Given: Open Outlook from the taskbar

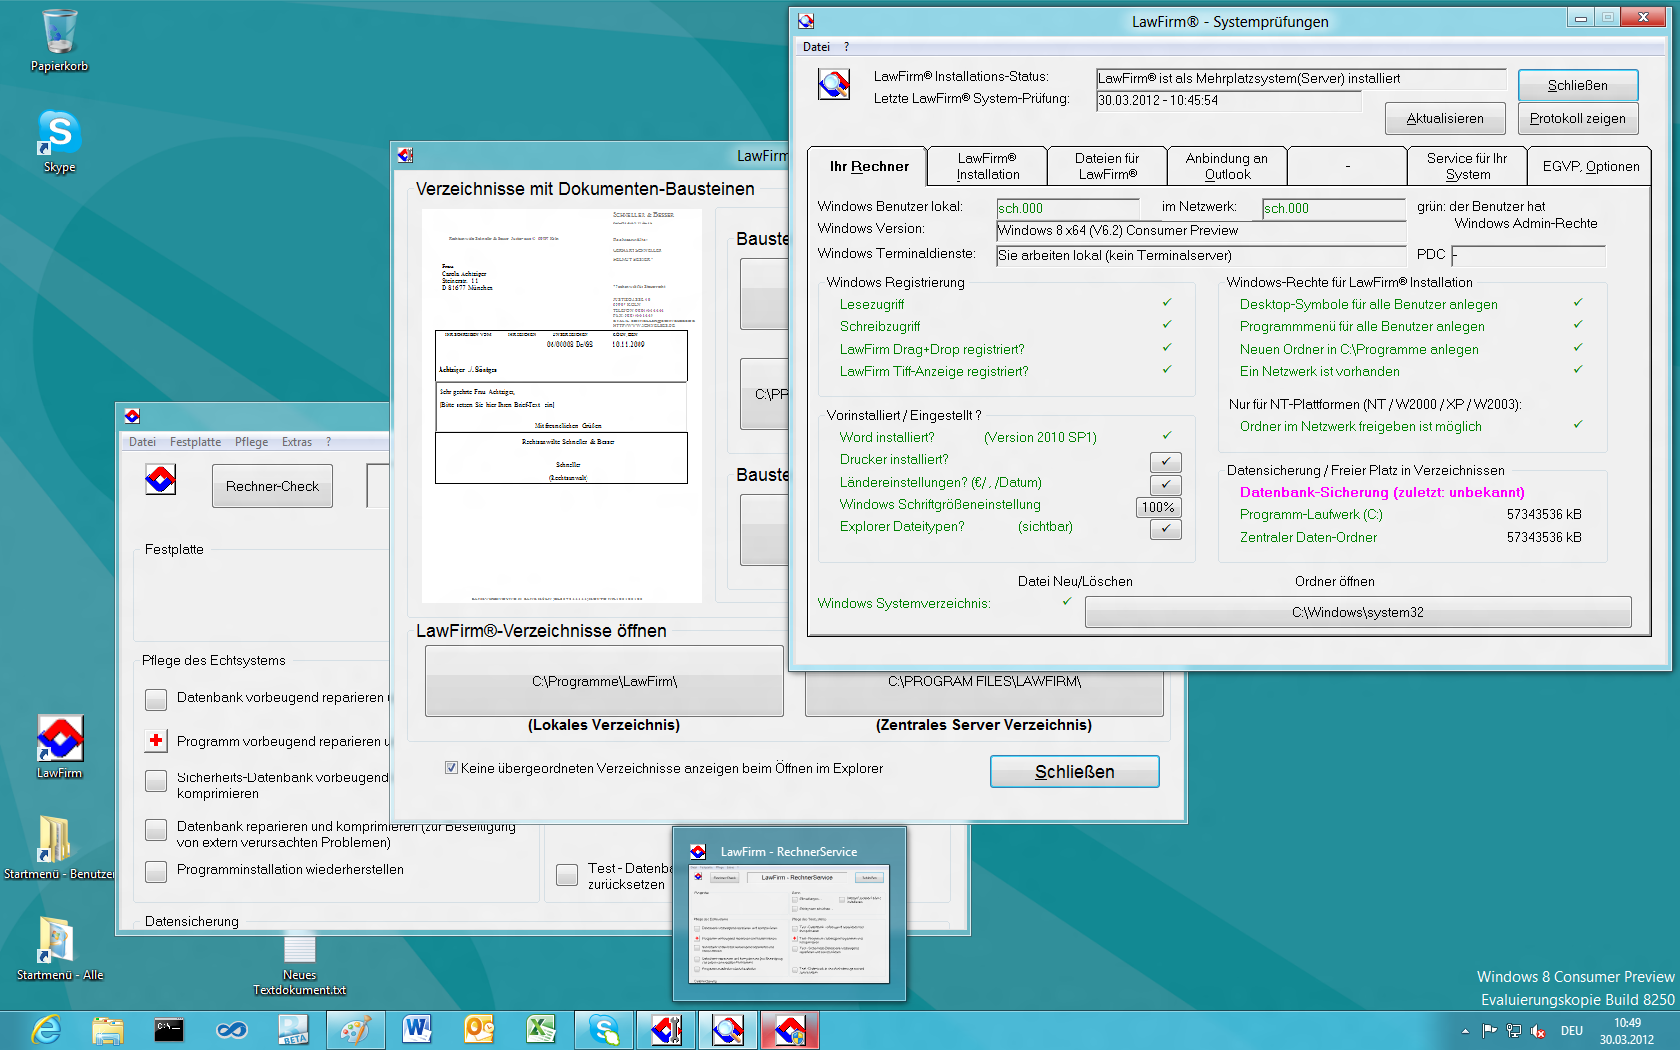Looking at the screenshot, I should [479, 1030].
